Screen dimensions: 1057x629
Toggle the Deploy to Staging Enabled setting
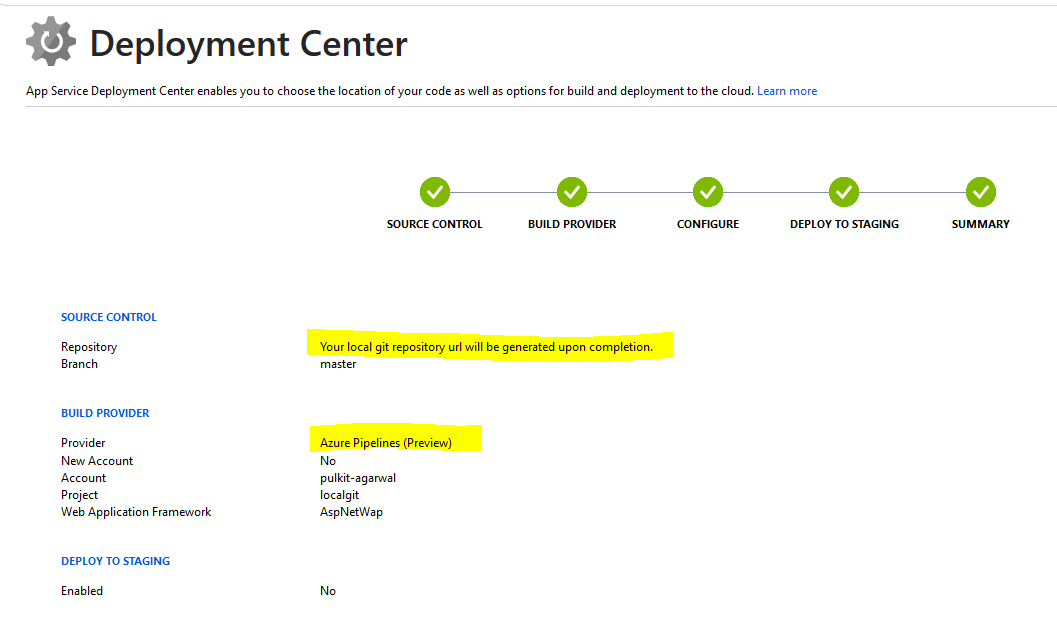[x=82, y=590]
